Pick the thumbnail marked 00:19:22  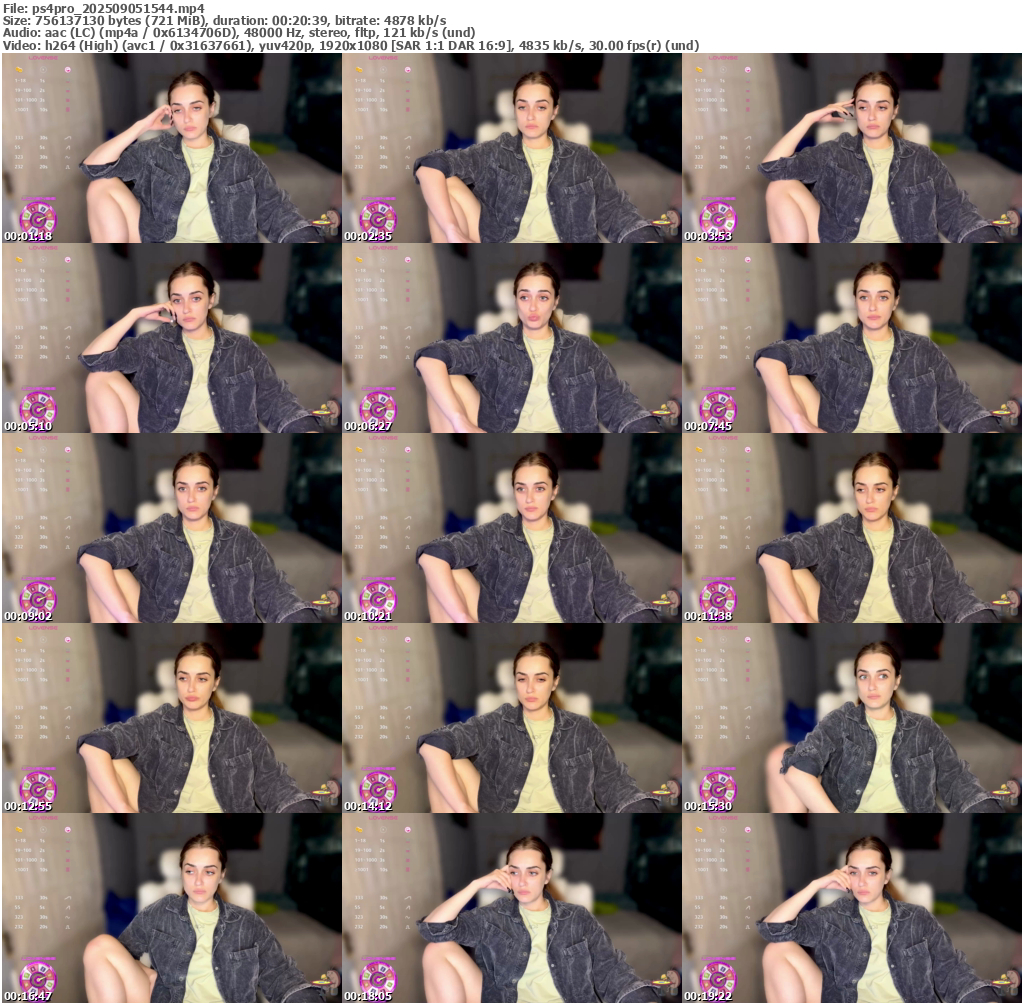point(852,908)
